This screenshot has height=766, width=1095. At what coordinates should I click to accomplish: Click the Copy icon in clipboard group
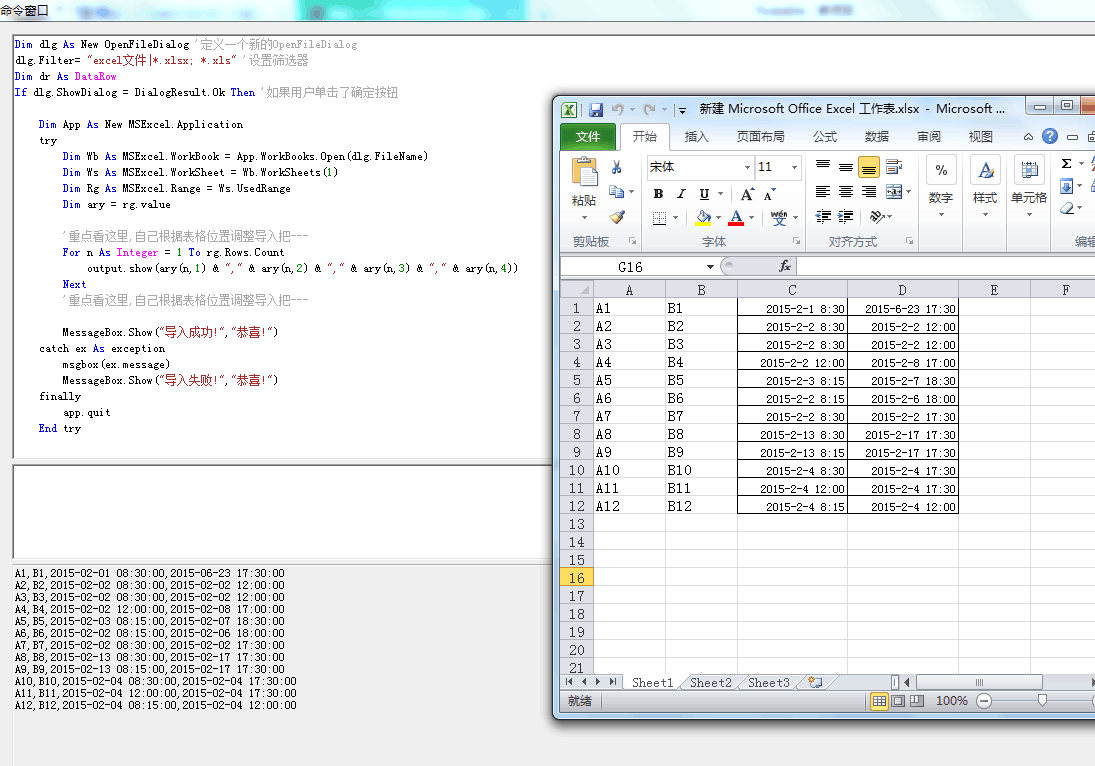tap(616, 191)
